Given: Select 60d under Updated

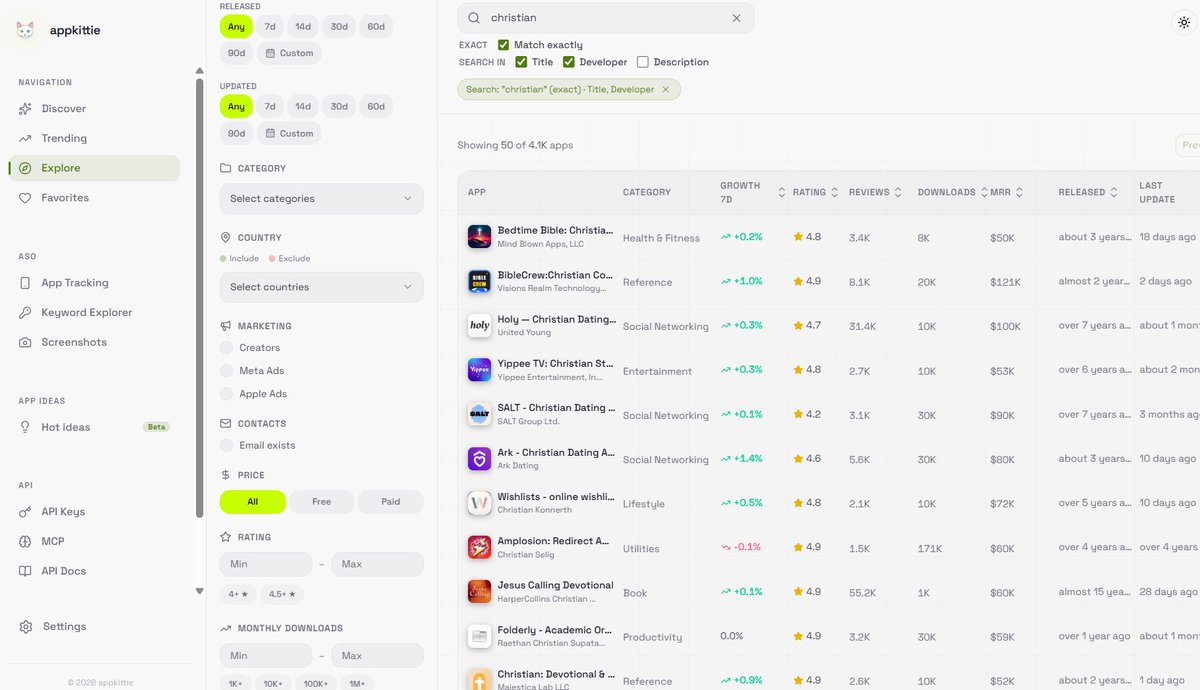Looking at the screenshot, I should (376, 106).
